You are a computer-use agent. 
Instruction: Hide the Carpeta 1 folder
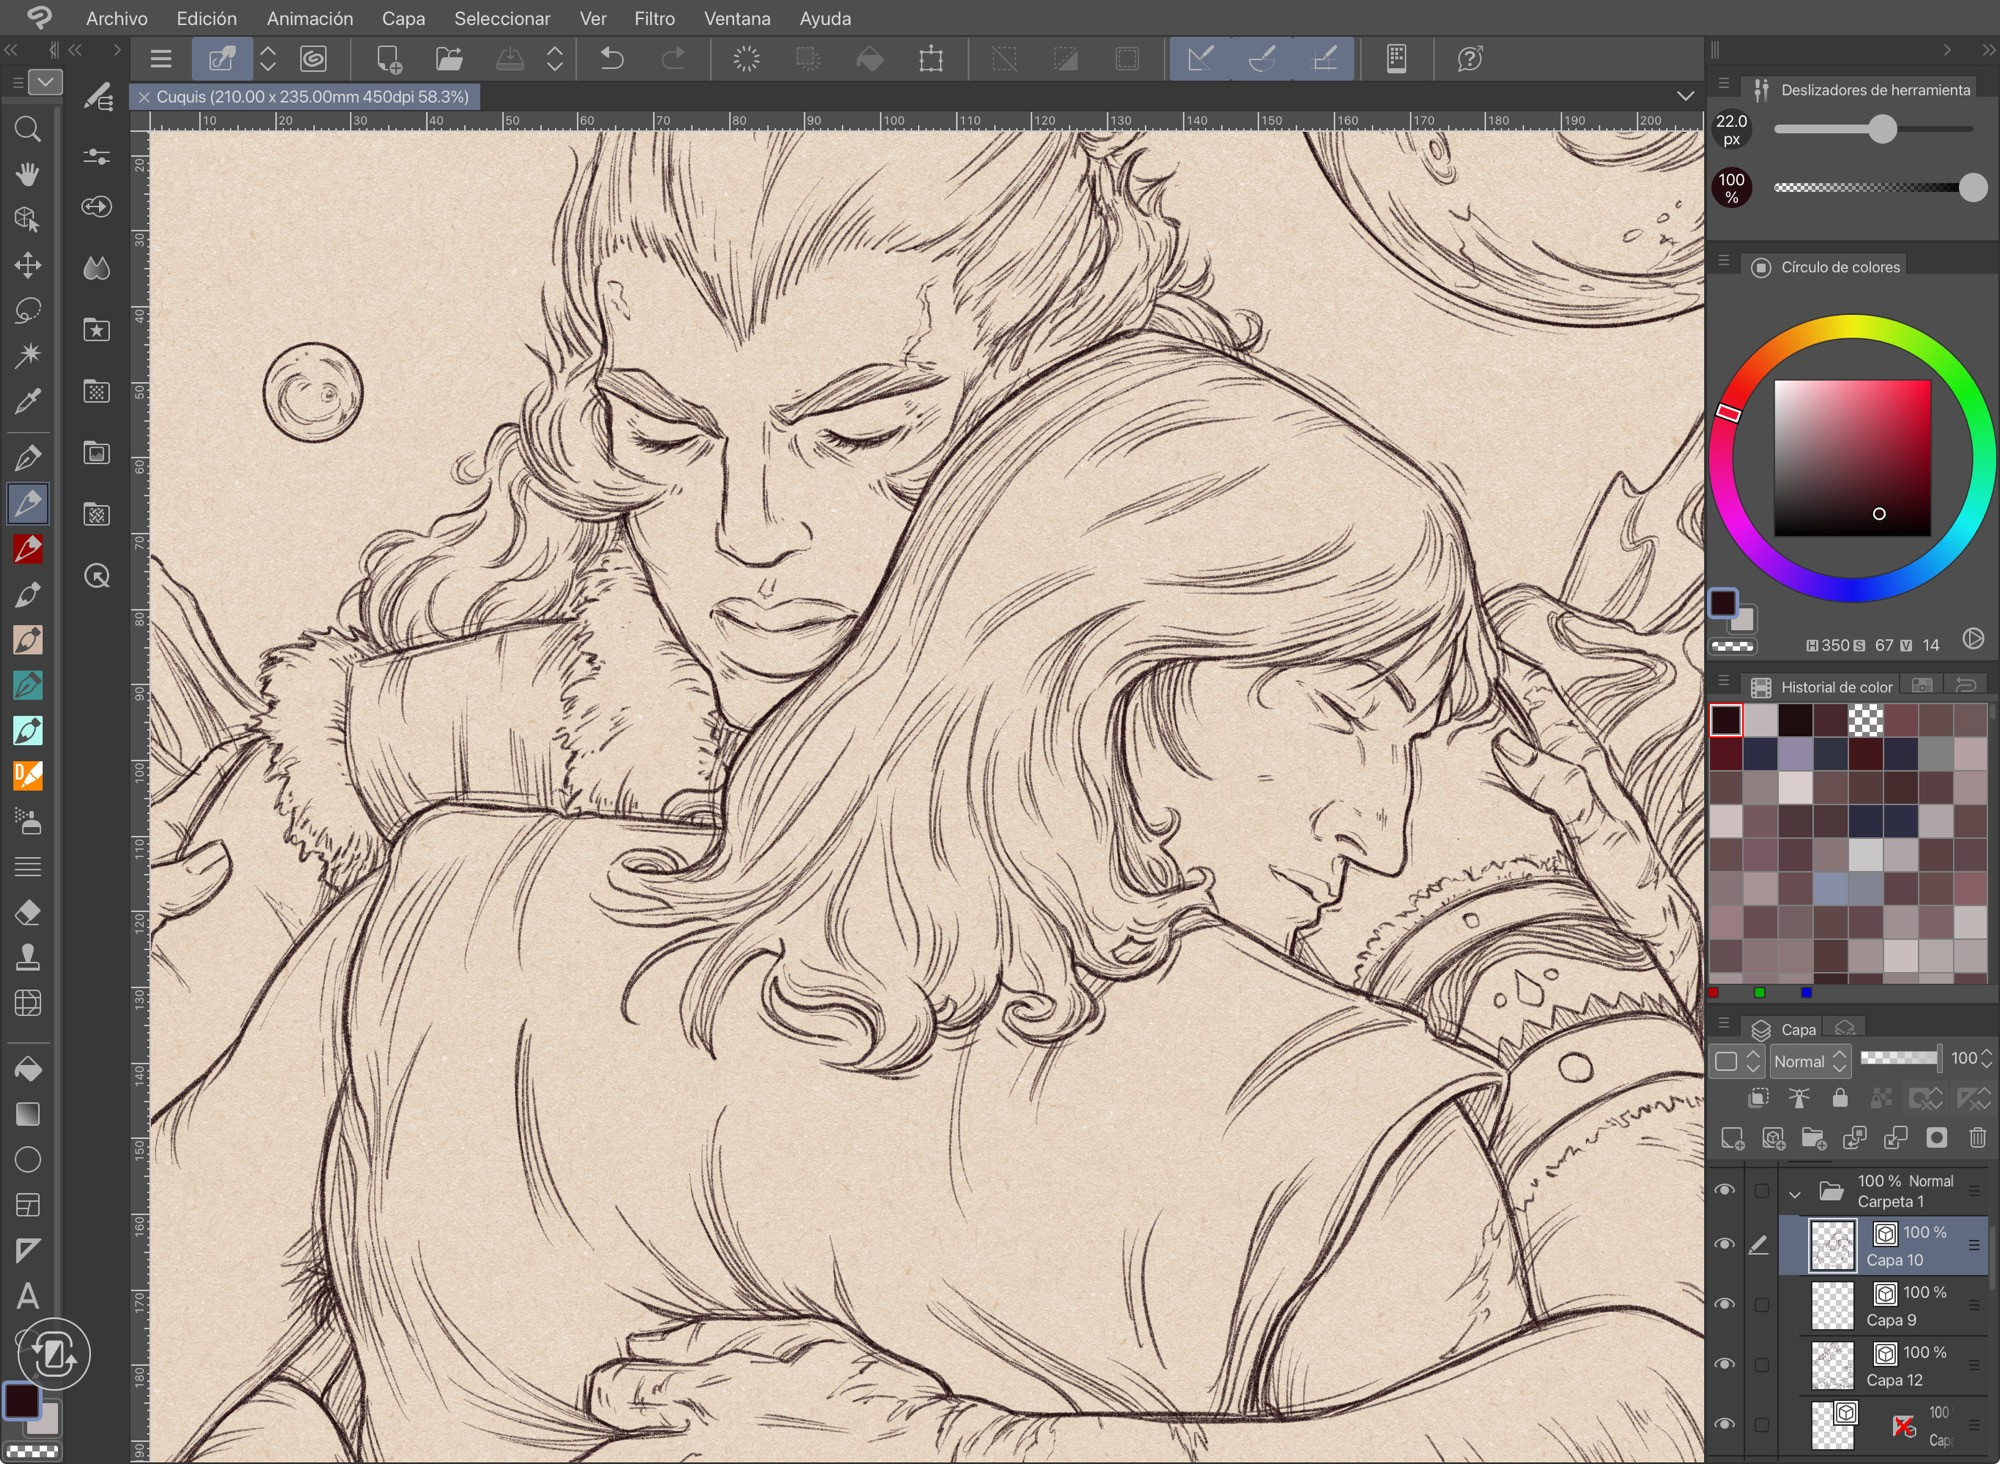tap(1724, 1190)
